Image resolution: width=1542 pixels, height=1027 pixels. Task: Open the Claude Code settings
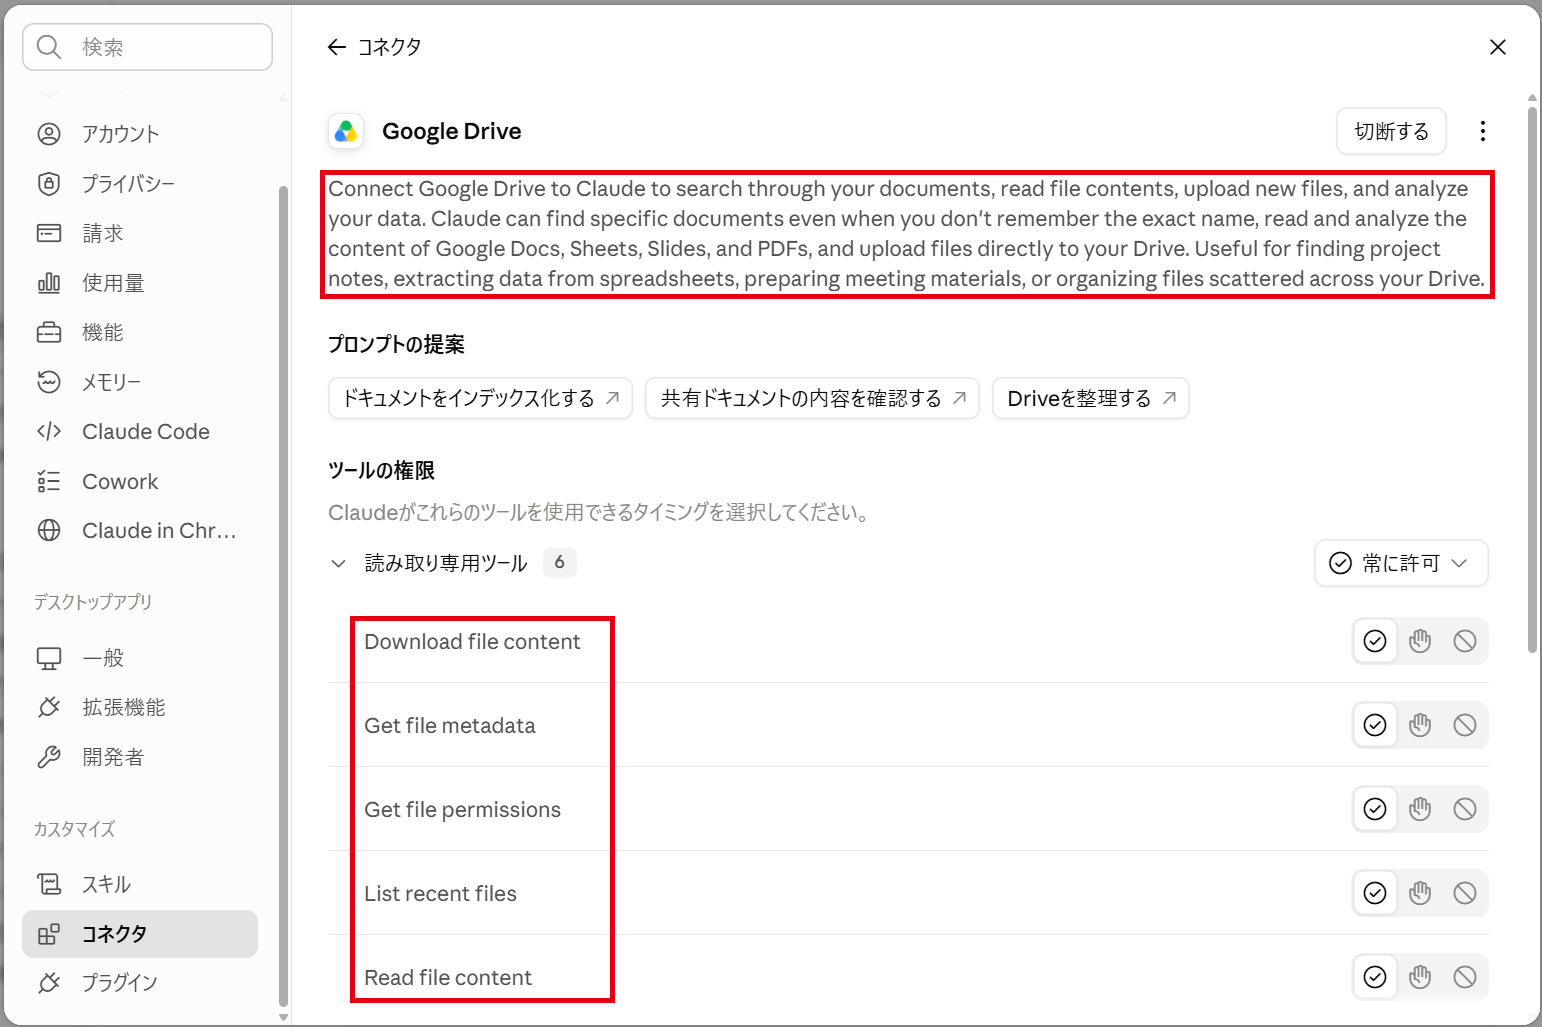point(140,431)
